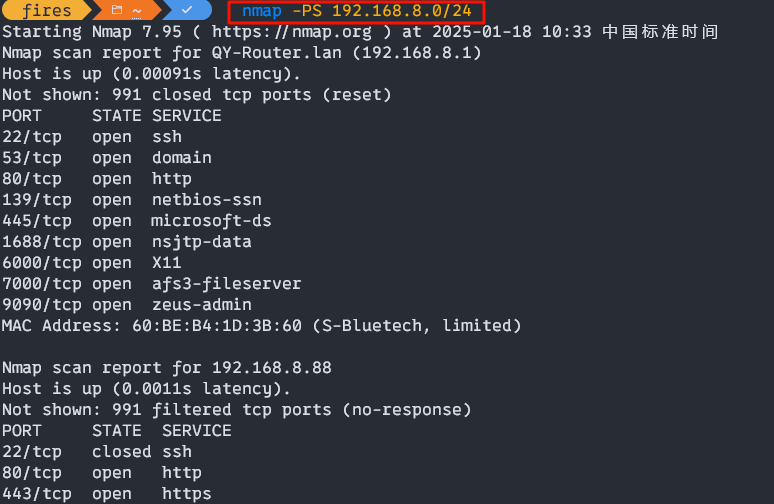Screen dimensions: 774x504
Task: Click the -PS option in the command
Action: tap(307, 11)
